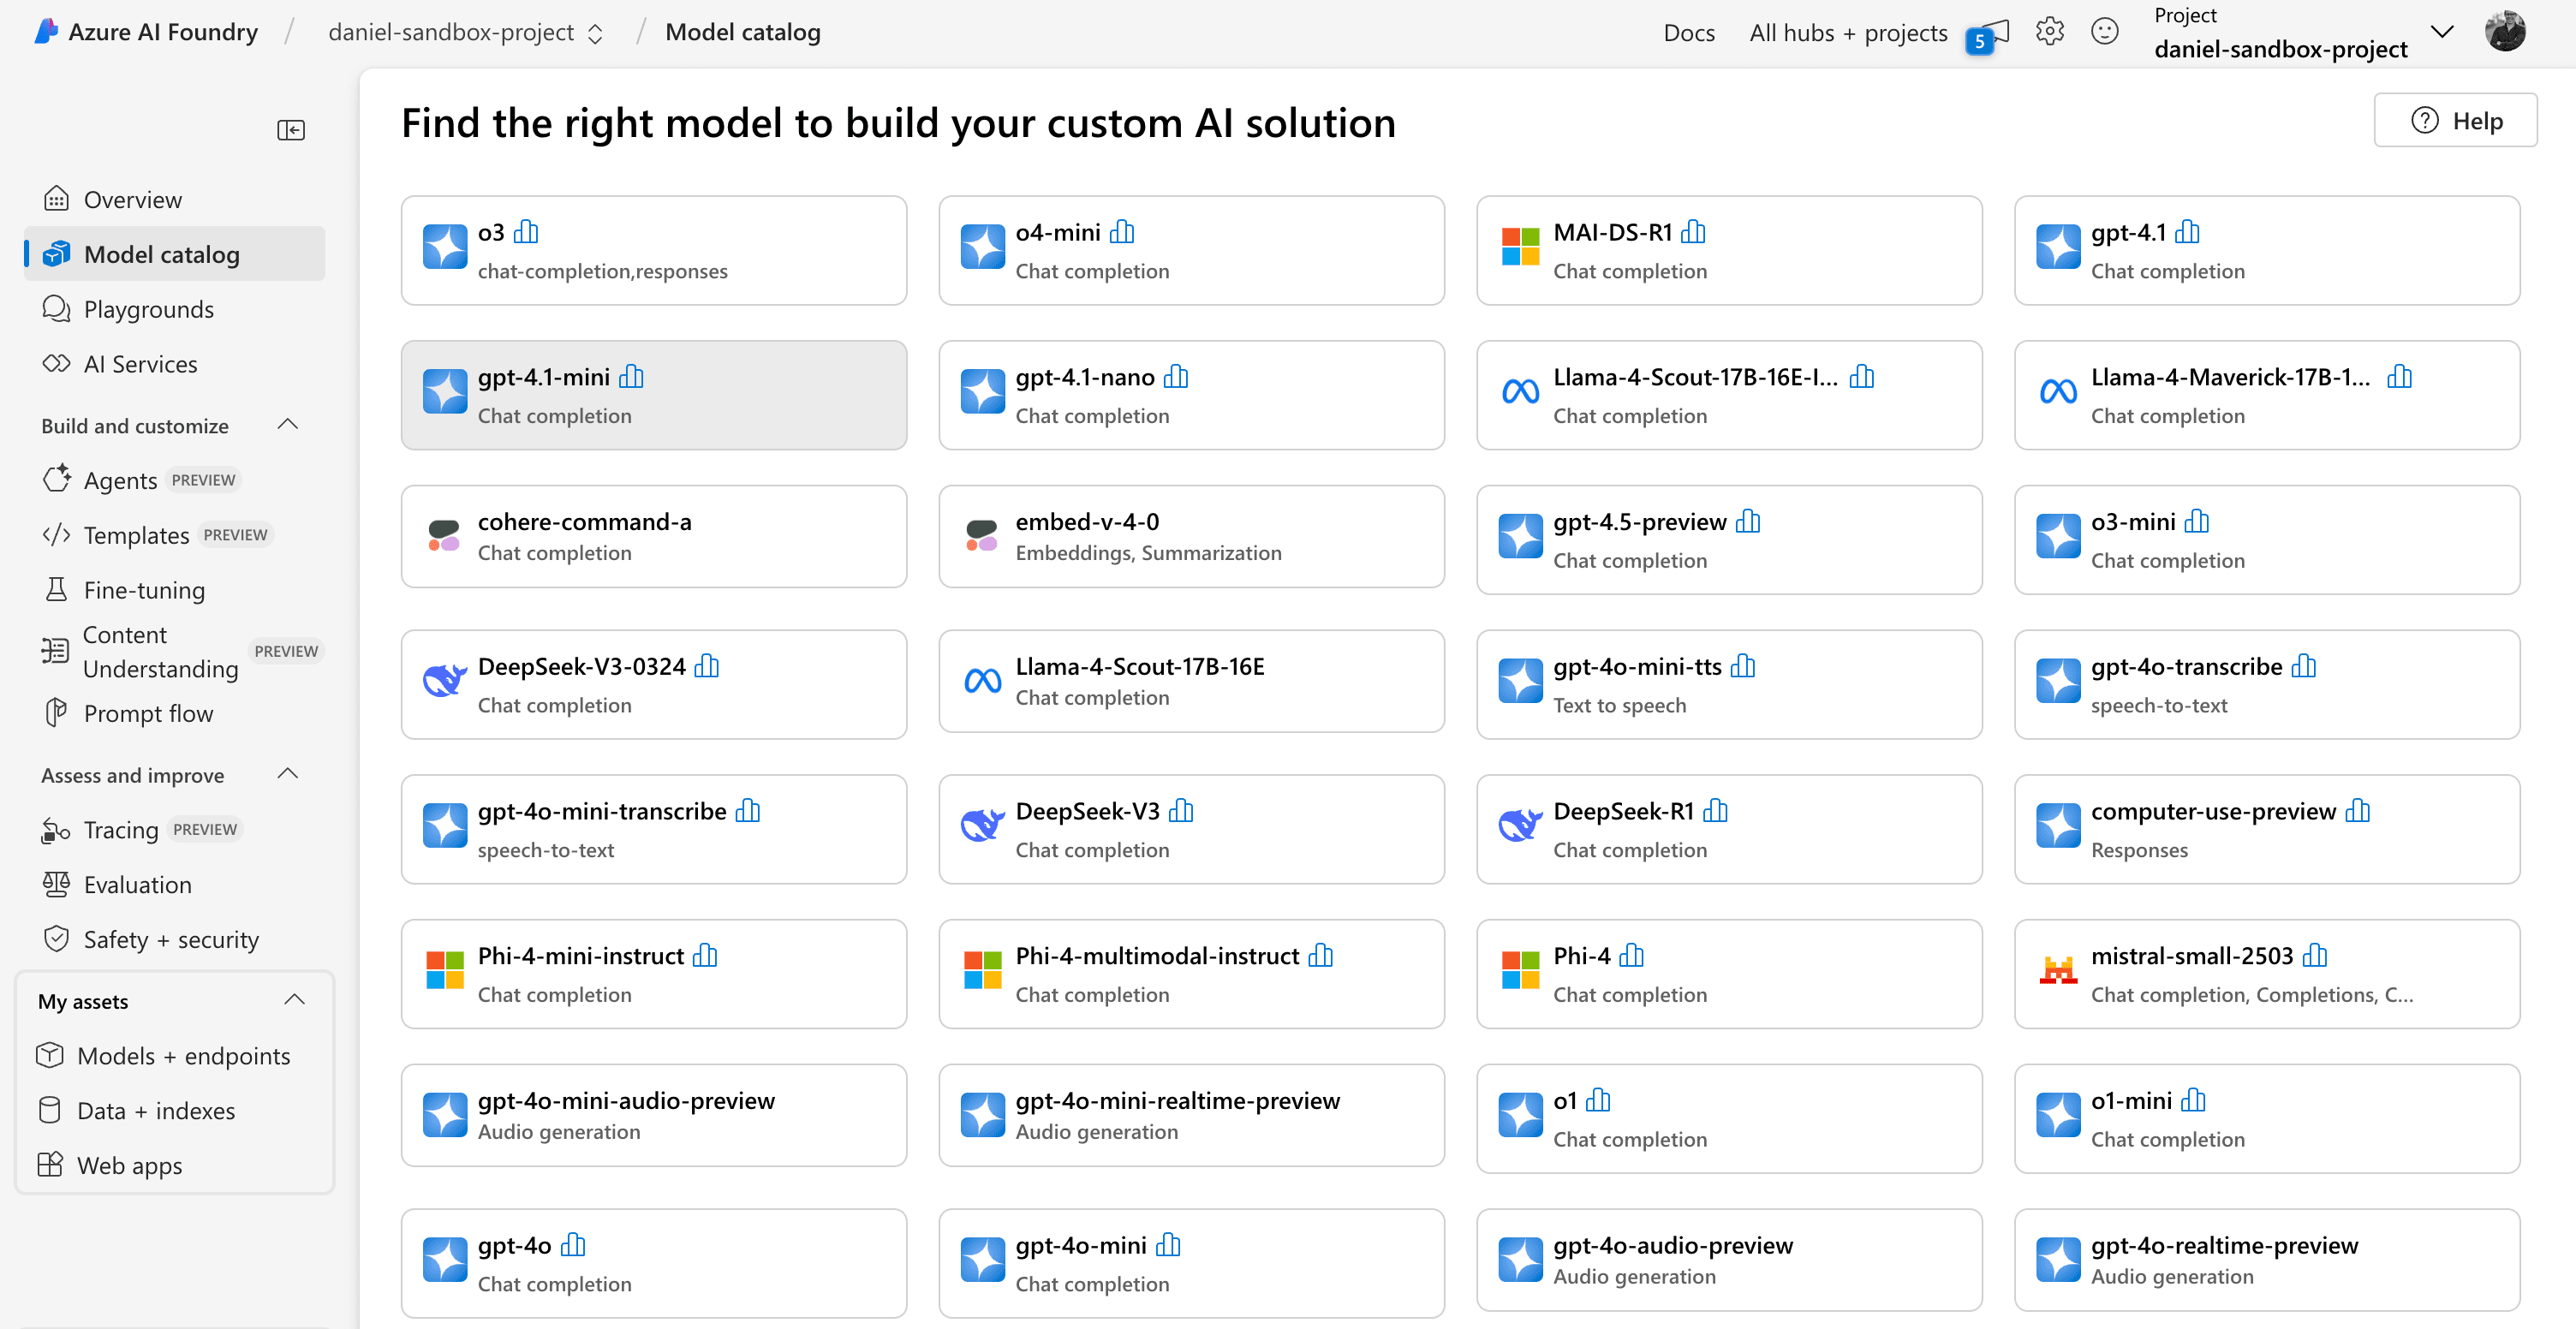The width and height of the screenshot is (2576, 1329).
Task: Click the Help button
Action: [2455, 121]
